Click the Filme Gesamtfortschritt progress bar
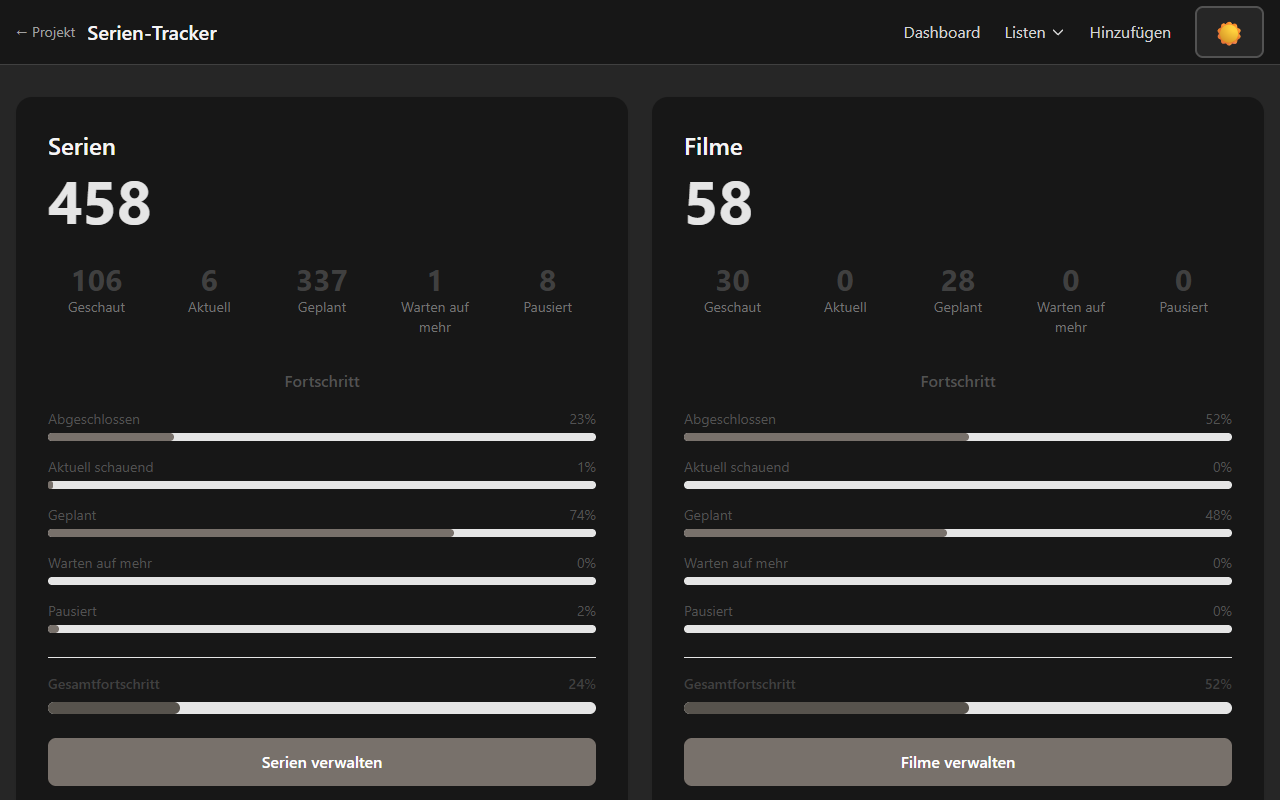The height and width of the screenshot is (800, 1280). [958, 708]
